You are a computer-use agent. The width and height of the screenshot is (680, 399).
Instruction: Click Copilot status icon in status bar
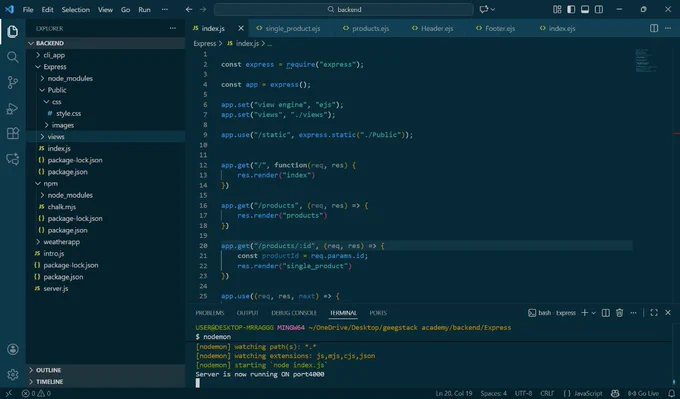coord(615,393)
